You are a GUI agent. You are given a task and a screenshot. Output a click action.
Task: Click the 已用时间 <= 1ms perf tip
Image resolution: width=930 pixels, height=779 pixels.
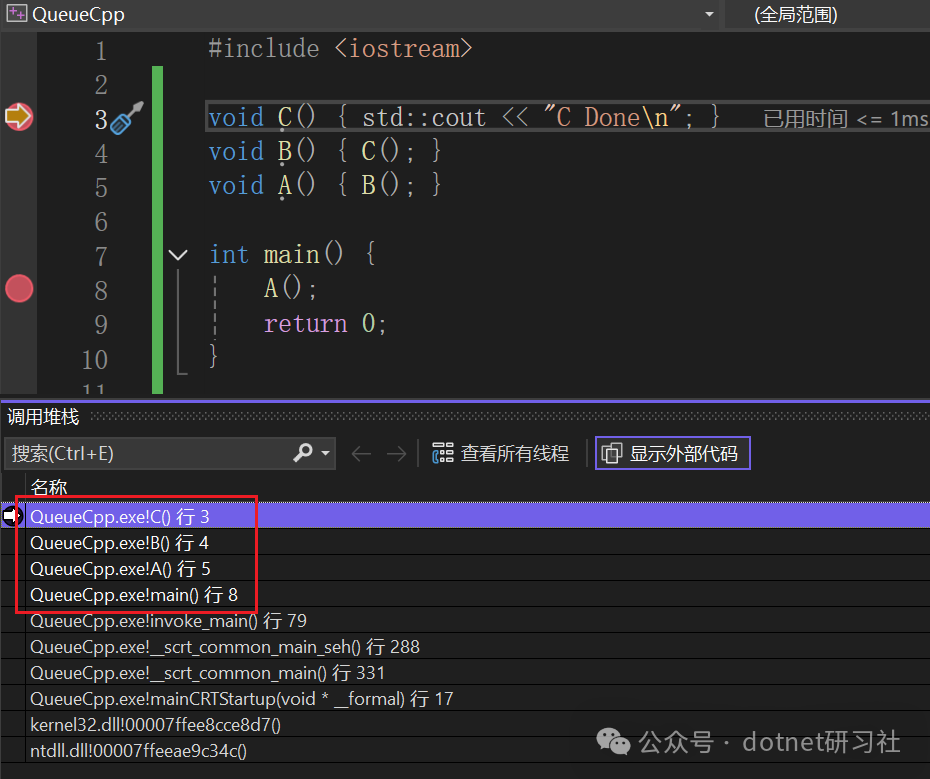pyautogui.click(x=845, y=119)
